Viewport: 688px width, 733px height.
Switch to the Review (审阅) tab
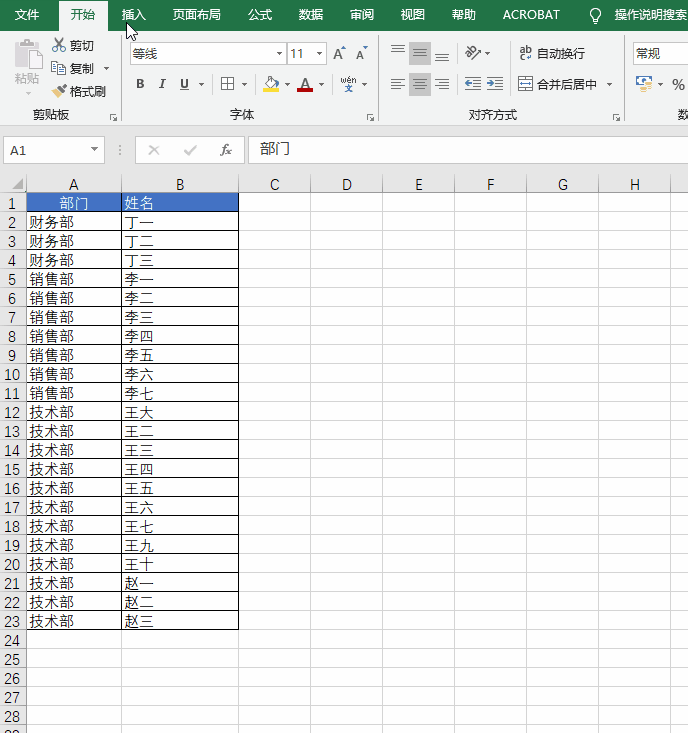tap(362, 15)
